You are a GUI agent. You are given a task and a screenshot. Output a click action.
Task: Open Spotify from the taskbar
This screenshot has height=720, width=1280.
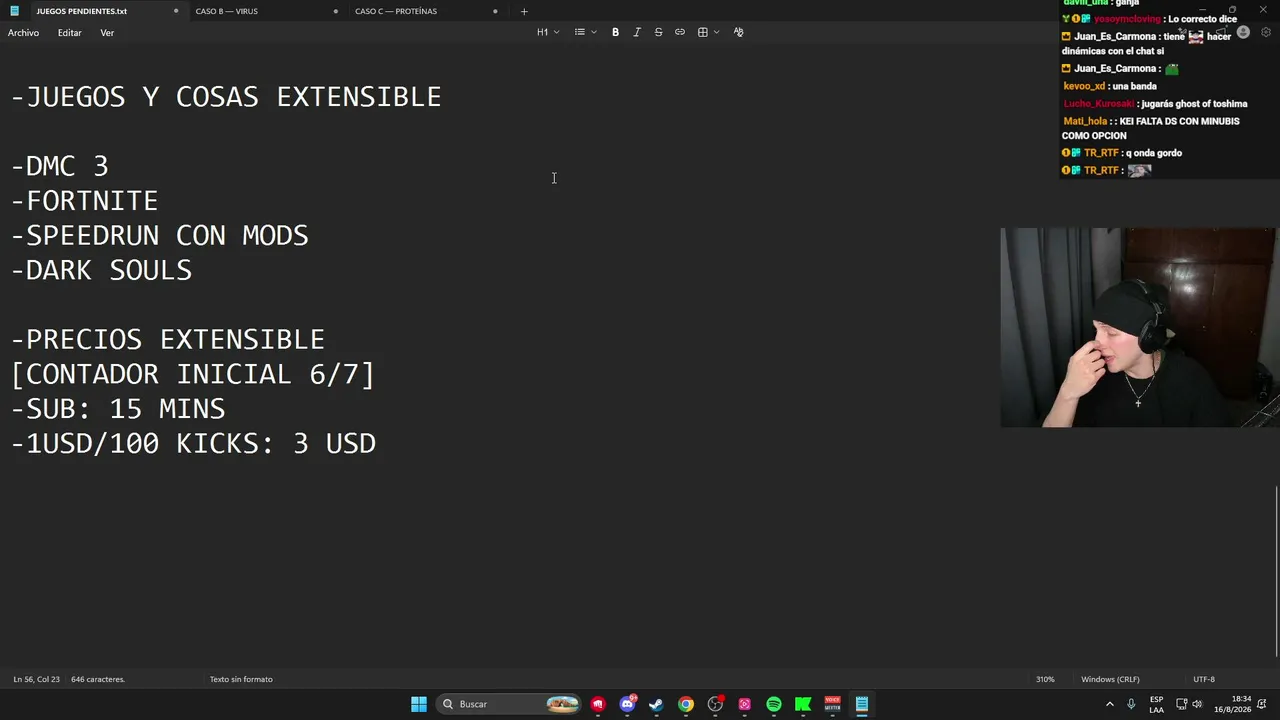[774, 704]
